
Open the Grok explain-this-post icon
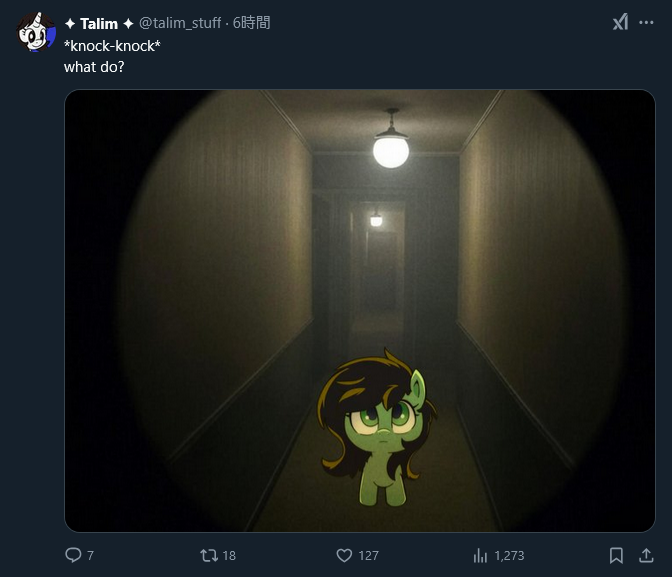pos(620,22)
